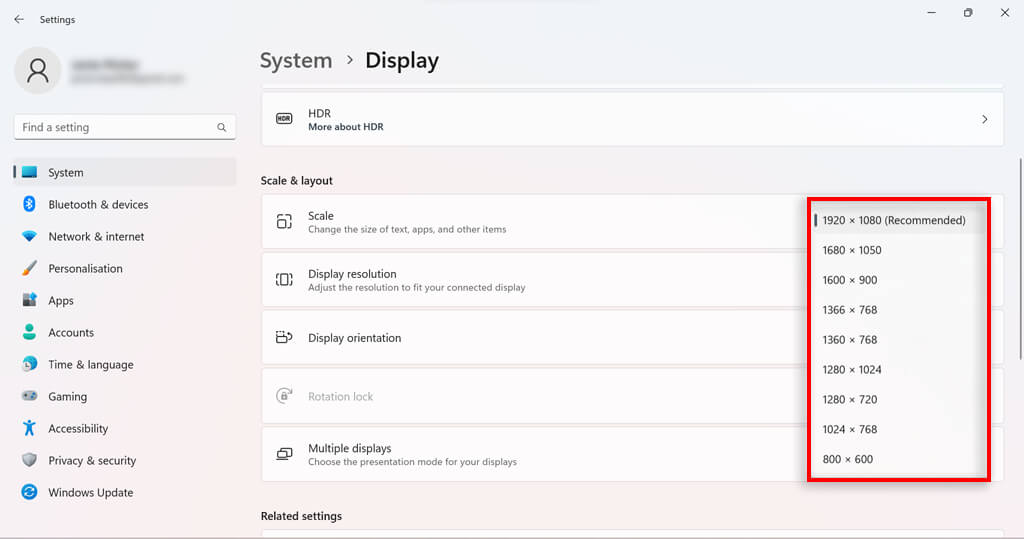Click the Windows Update icon
1024x539 pixels.
tap(29, 493)
